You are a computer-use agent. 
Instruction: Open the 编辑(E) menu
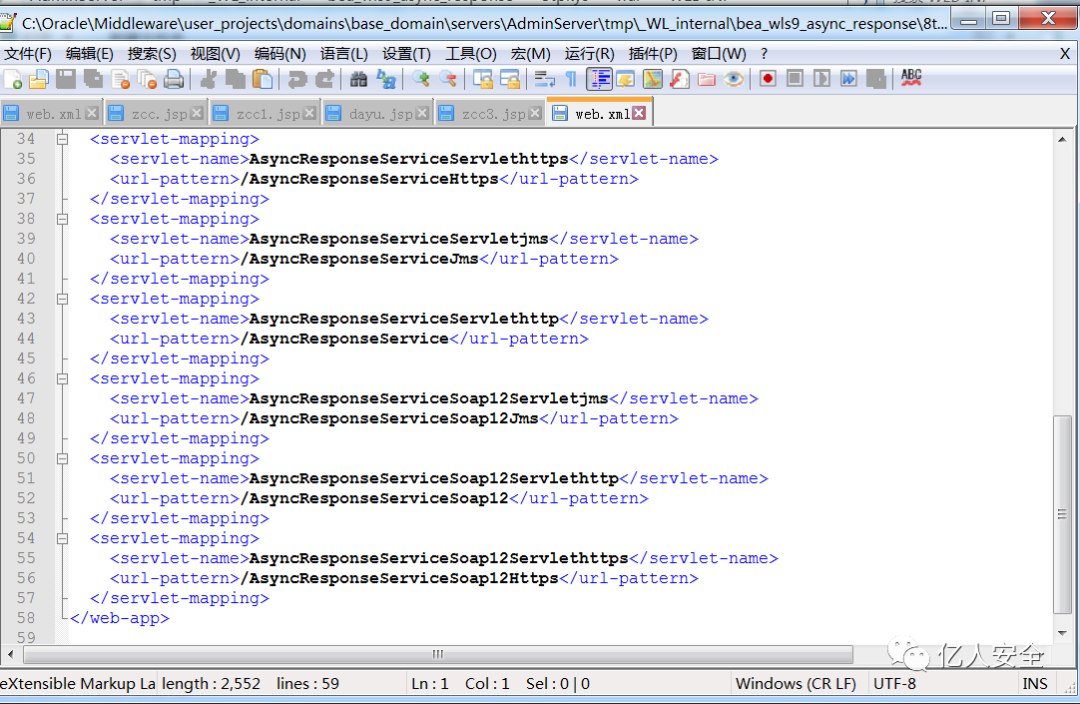[90, 54]
